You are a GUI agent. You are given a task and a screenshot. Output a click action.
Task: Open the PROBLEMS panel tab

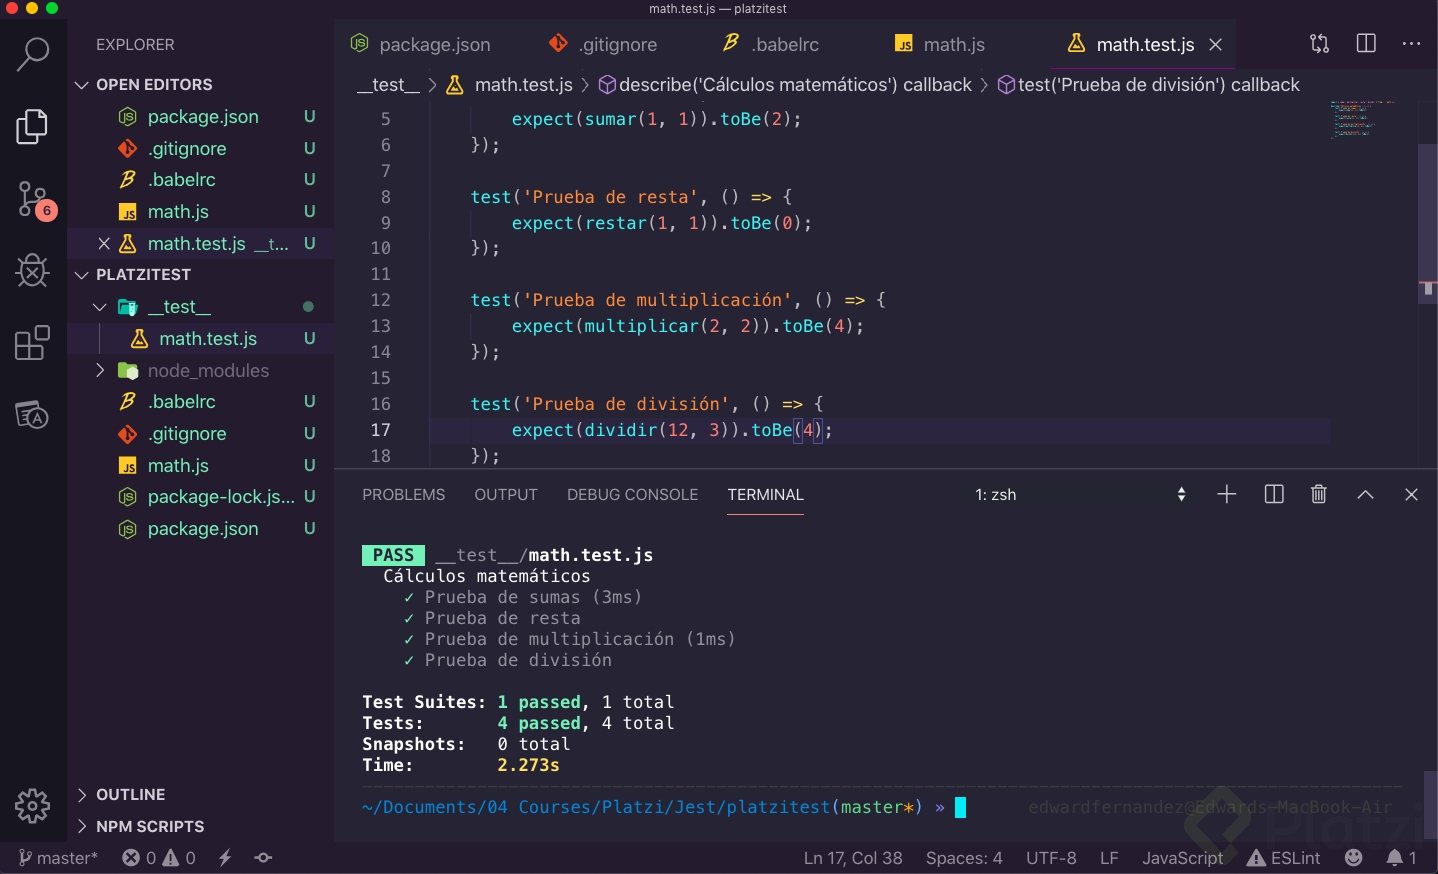403,494
